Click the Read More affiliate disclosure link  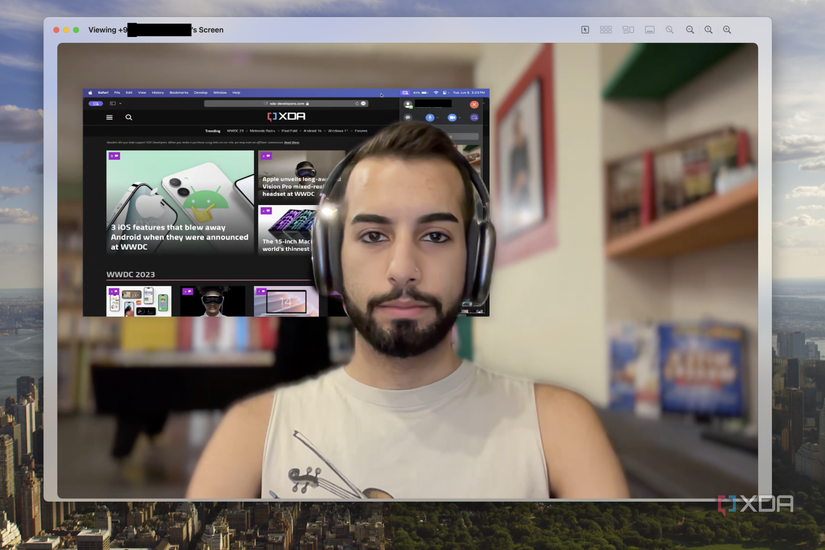pyautogui.click(x=291, y=143)
